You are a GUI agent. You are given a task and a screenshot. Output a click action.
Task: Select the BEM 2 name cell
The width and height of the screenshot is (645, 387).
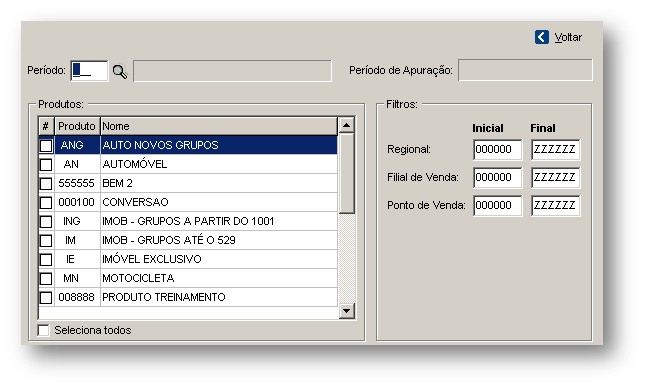(219, 183)
